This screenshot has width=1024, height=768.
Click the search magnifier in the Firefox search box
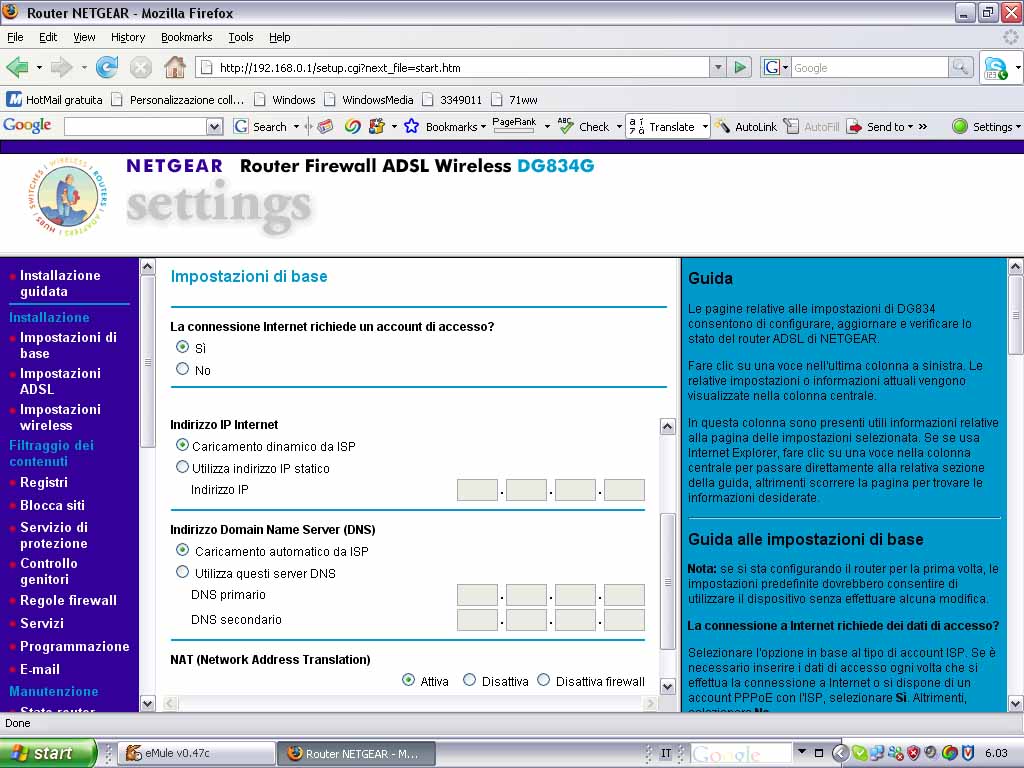coord(960,67)
